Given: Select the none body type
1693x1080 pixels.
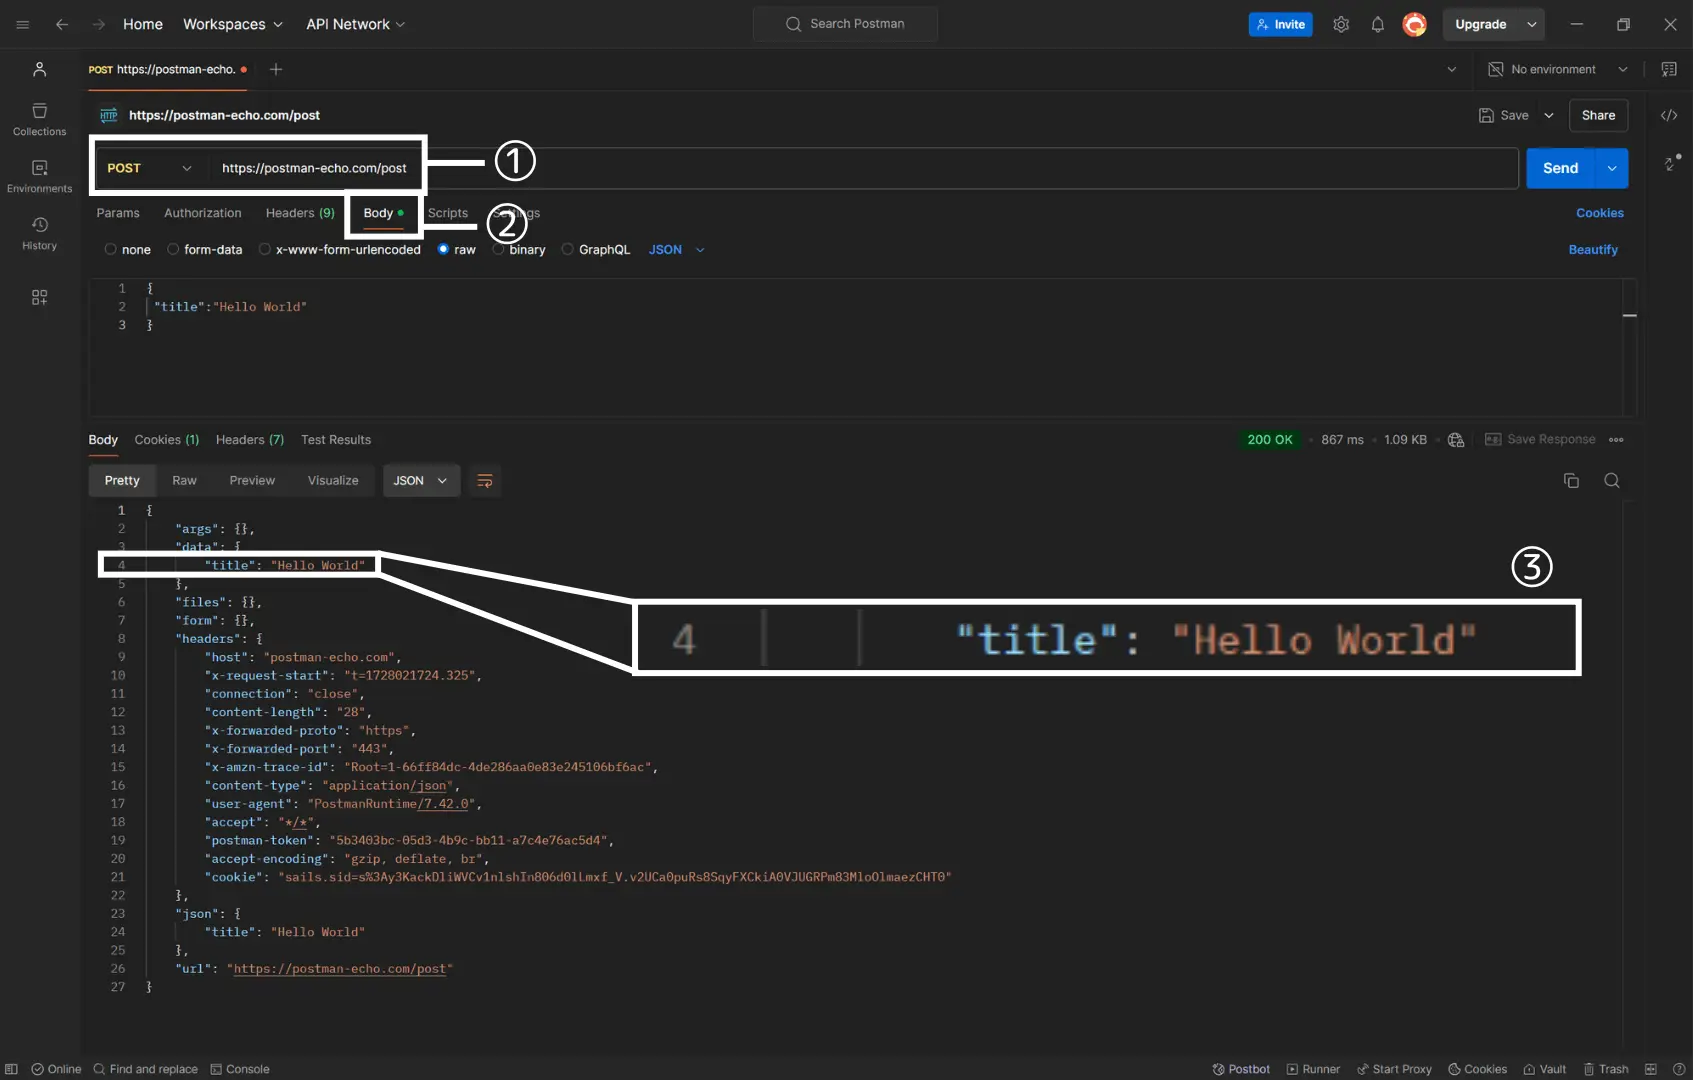Looking at the screenshot, I should [128, 250].
